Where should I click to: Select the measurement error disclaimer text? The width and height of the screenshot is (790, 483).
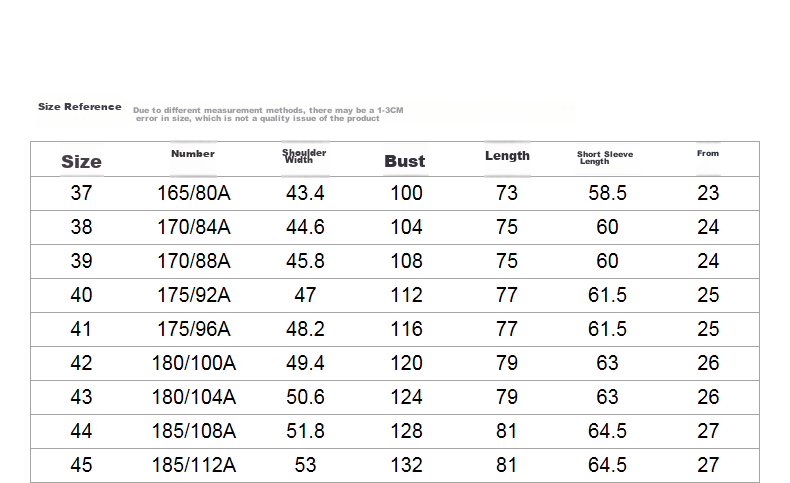coord(268,114)
